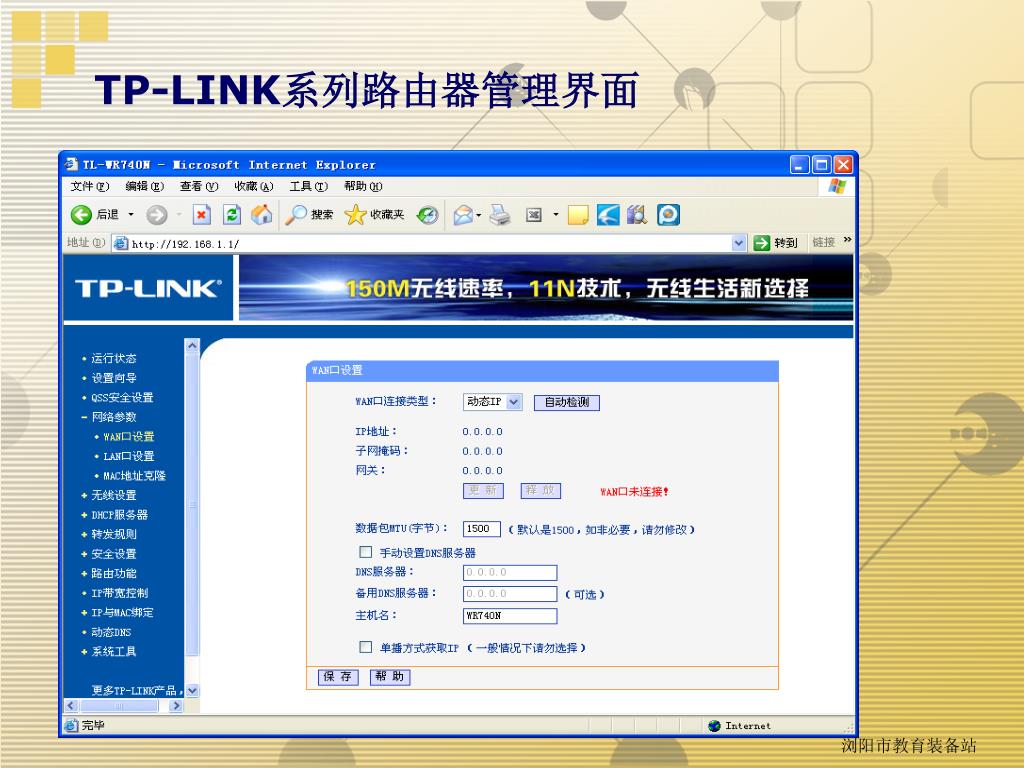Expand the toolbar chevron overflow
Image resolution: width=1024 pixels, height=768 pixels.
point(847,240)
